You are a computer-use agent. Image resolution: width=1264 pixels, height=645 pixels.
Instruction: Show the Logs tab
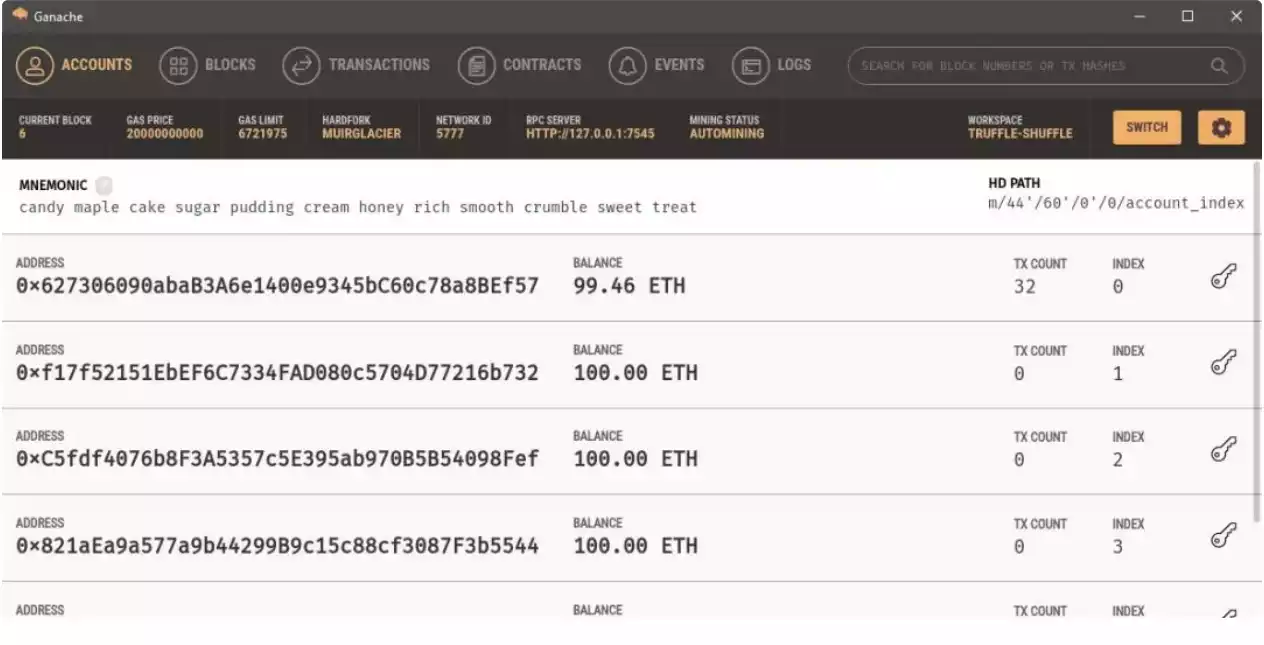772,66
